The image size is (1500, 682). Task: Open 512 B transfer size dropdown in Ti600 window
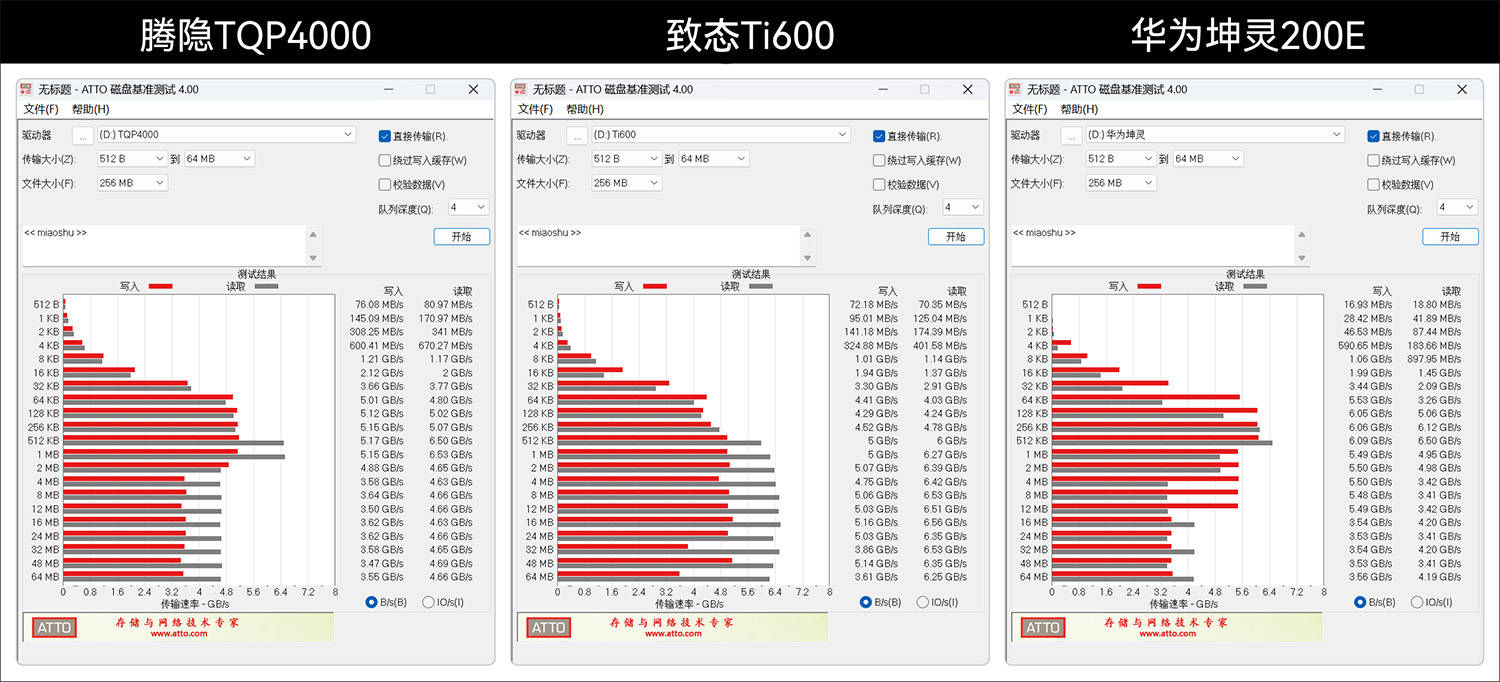coord(626,158)
